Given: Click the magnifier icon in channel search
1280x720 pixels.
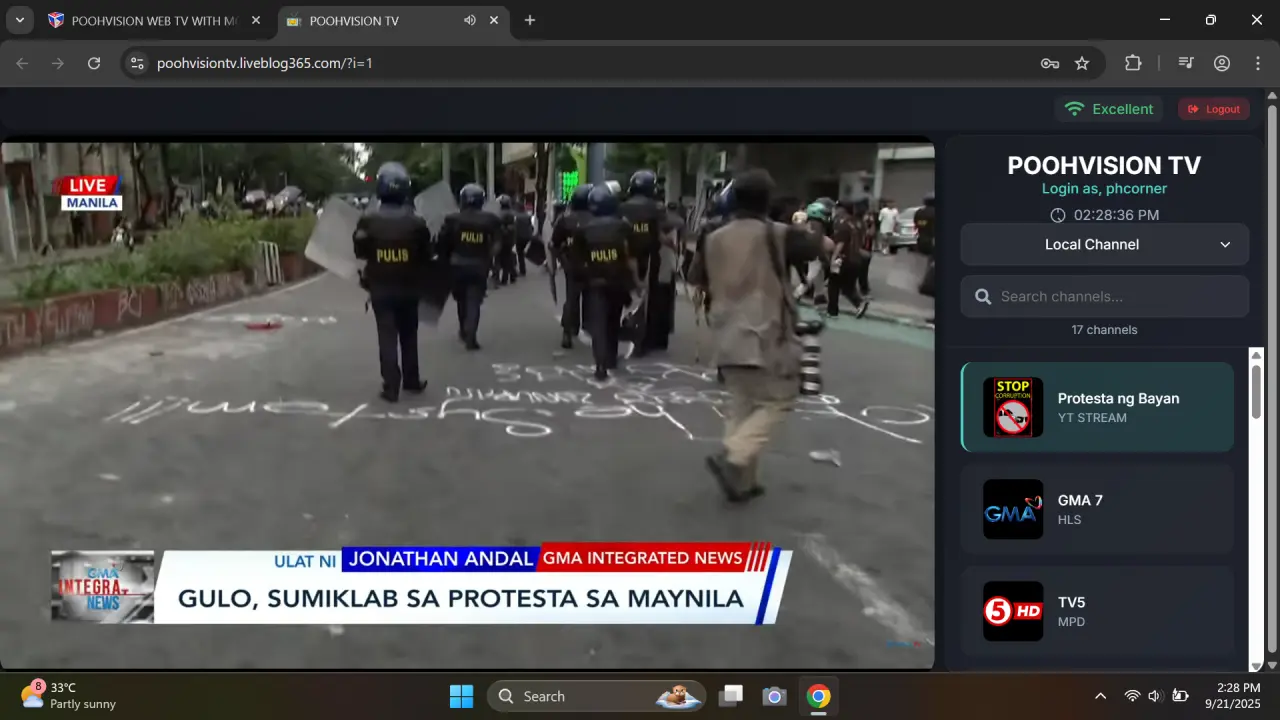Looking at the screenshot, I should coord(983,296).
